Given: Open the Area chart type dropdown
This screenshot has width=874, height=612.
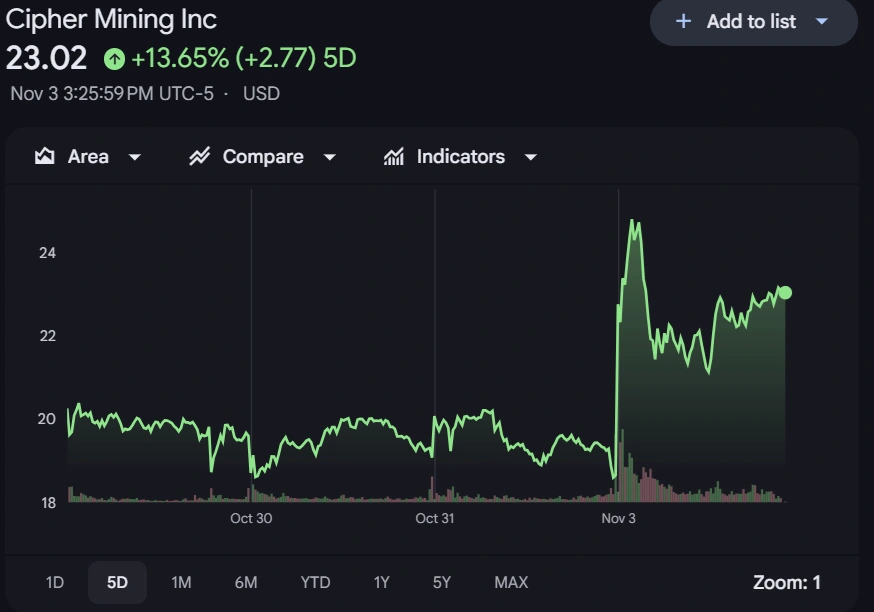Looking at the screenshot, I should (135, 157).
